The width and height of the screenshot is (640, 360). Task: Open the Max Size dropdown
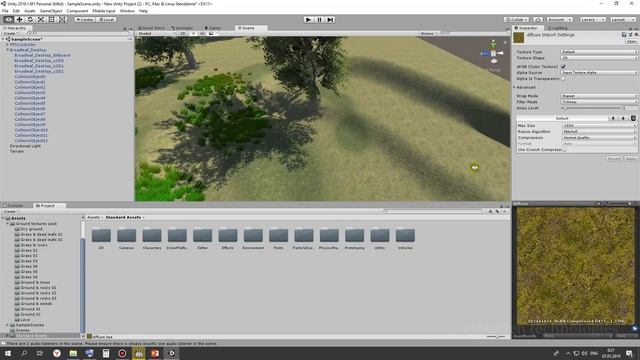tap(599, 126)
